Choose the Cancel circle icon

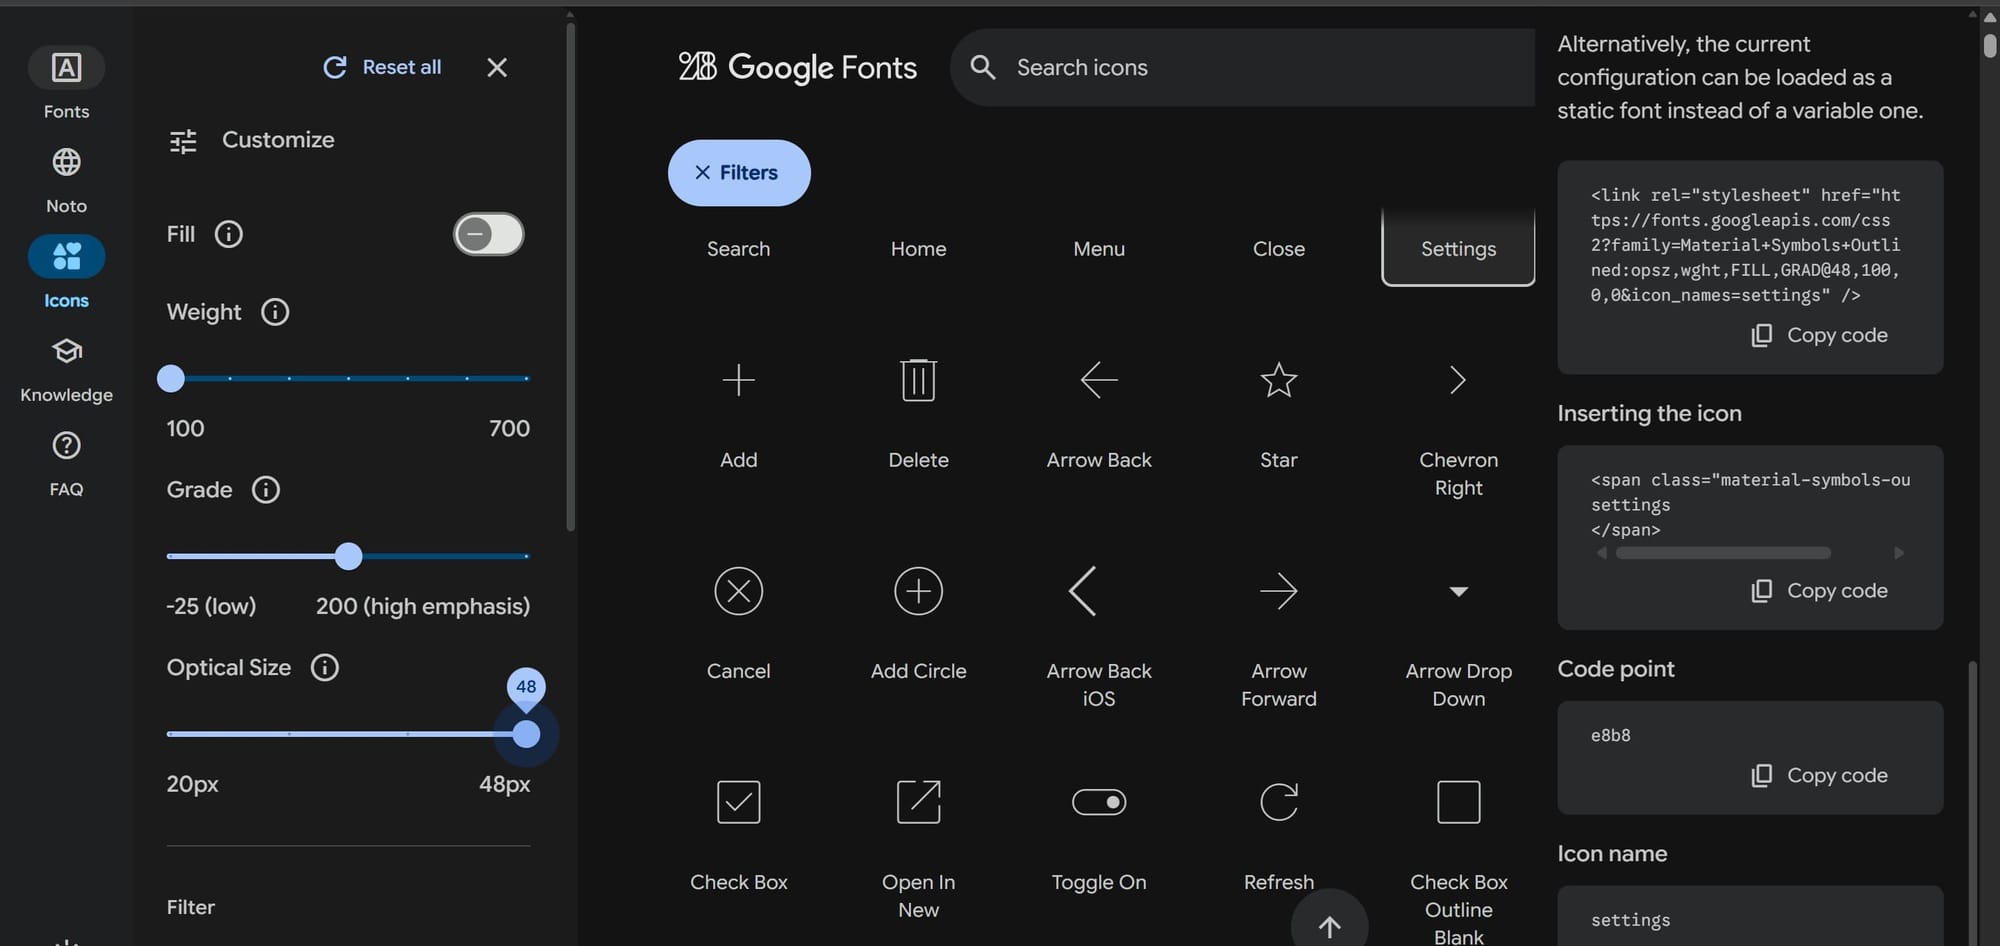[738, 591]
